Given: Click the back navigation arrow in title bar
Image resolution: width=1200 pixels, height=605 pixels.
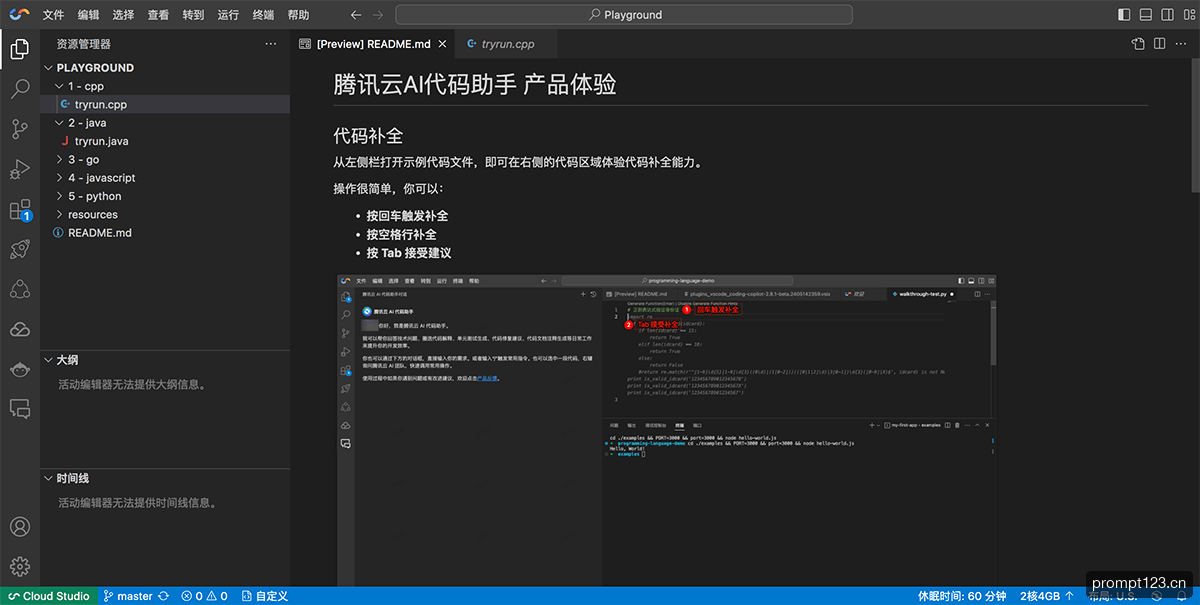Looking at the screenshot, I should [x=356, y=15].
